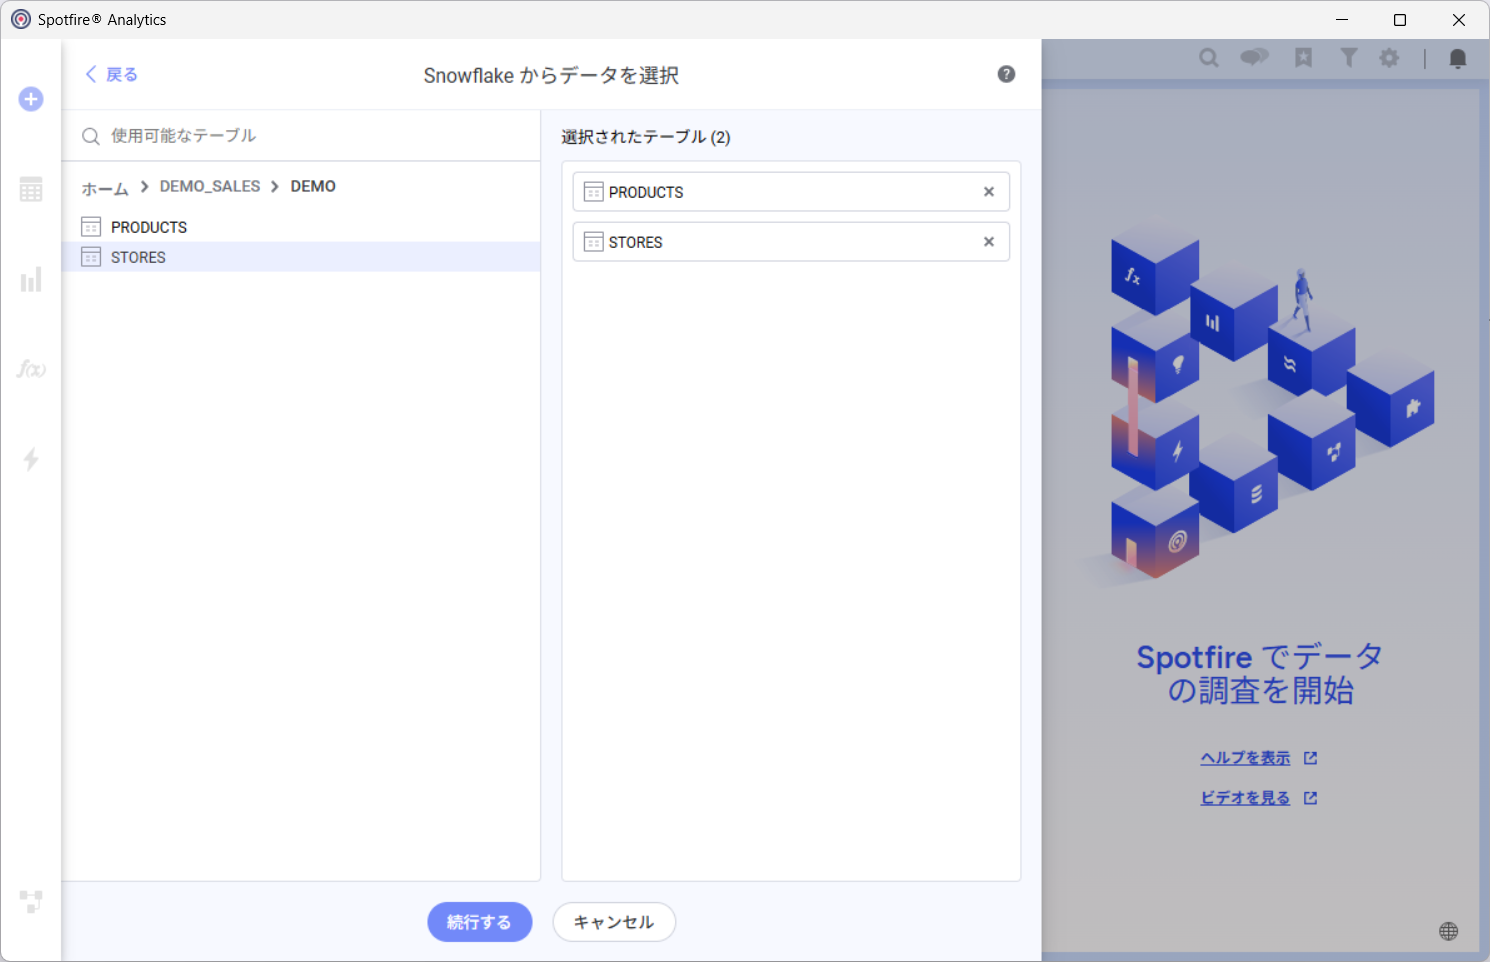The width and height of the screenshot is (1490, 962).
Task: Click the selected PRODUCTS table entry
Action: [791, 192]
